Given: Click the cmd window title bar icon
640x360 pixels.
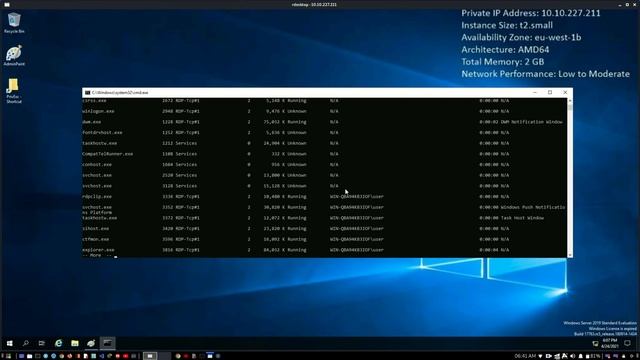Looking at the screenshot, I should (x=87, y=93).
